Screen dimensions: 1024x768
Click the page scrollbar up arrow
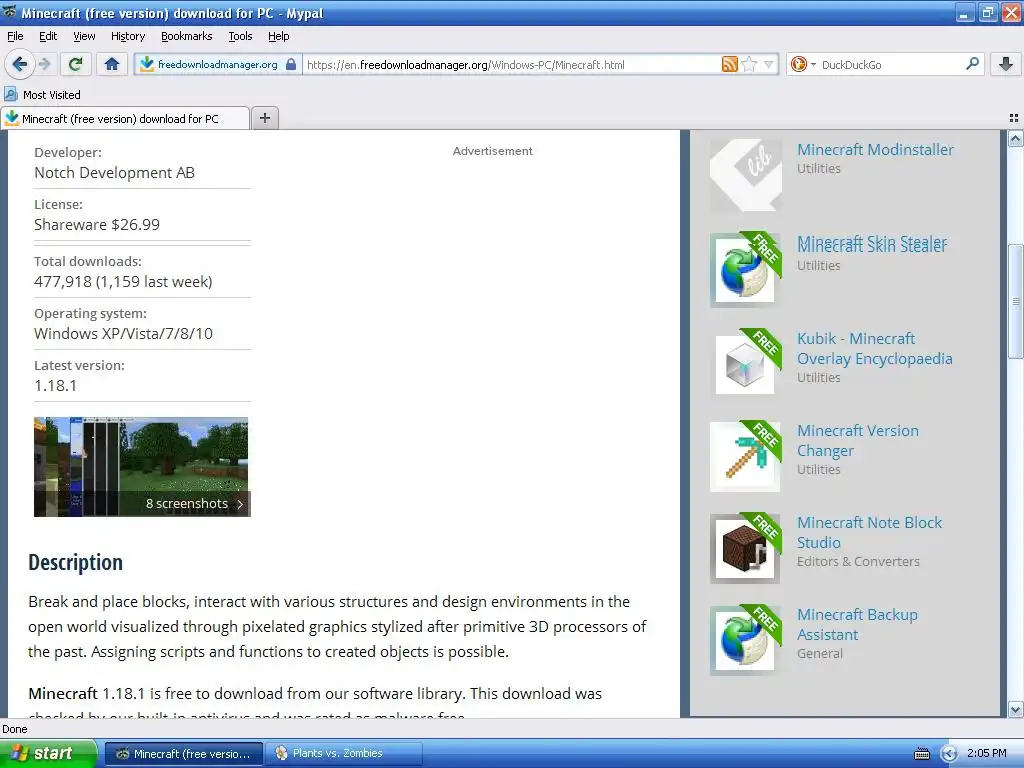click(x=1016, y=138)
